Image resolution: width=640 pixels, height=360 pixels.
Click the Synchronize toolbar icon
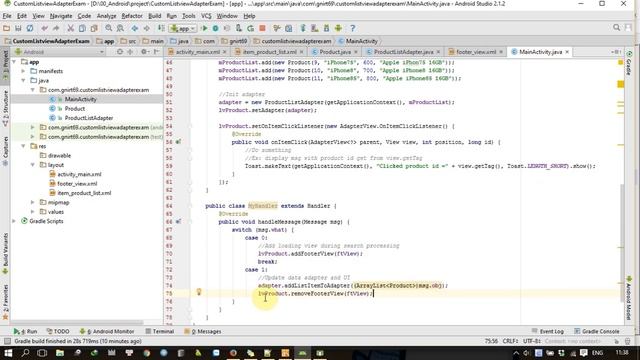click(30, 28)
